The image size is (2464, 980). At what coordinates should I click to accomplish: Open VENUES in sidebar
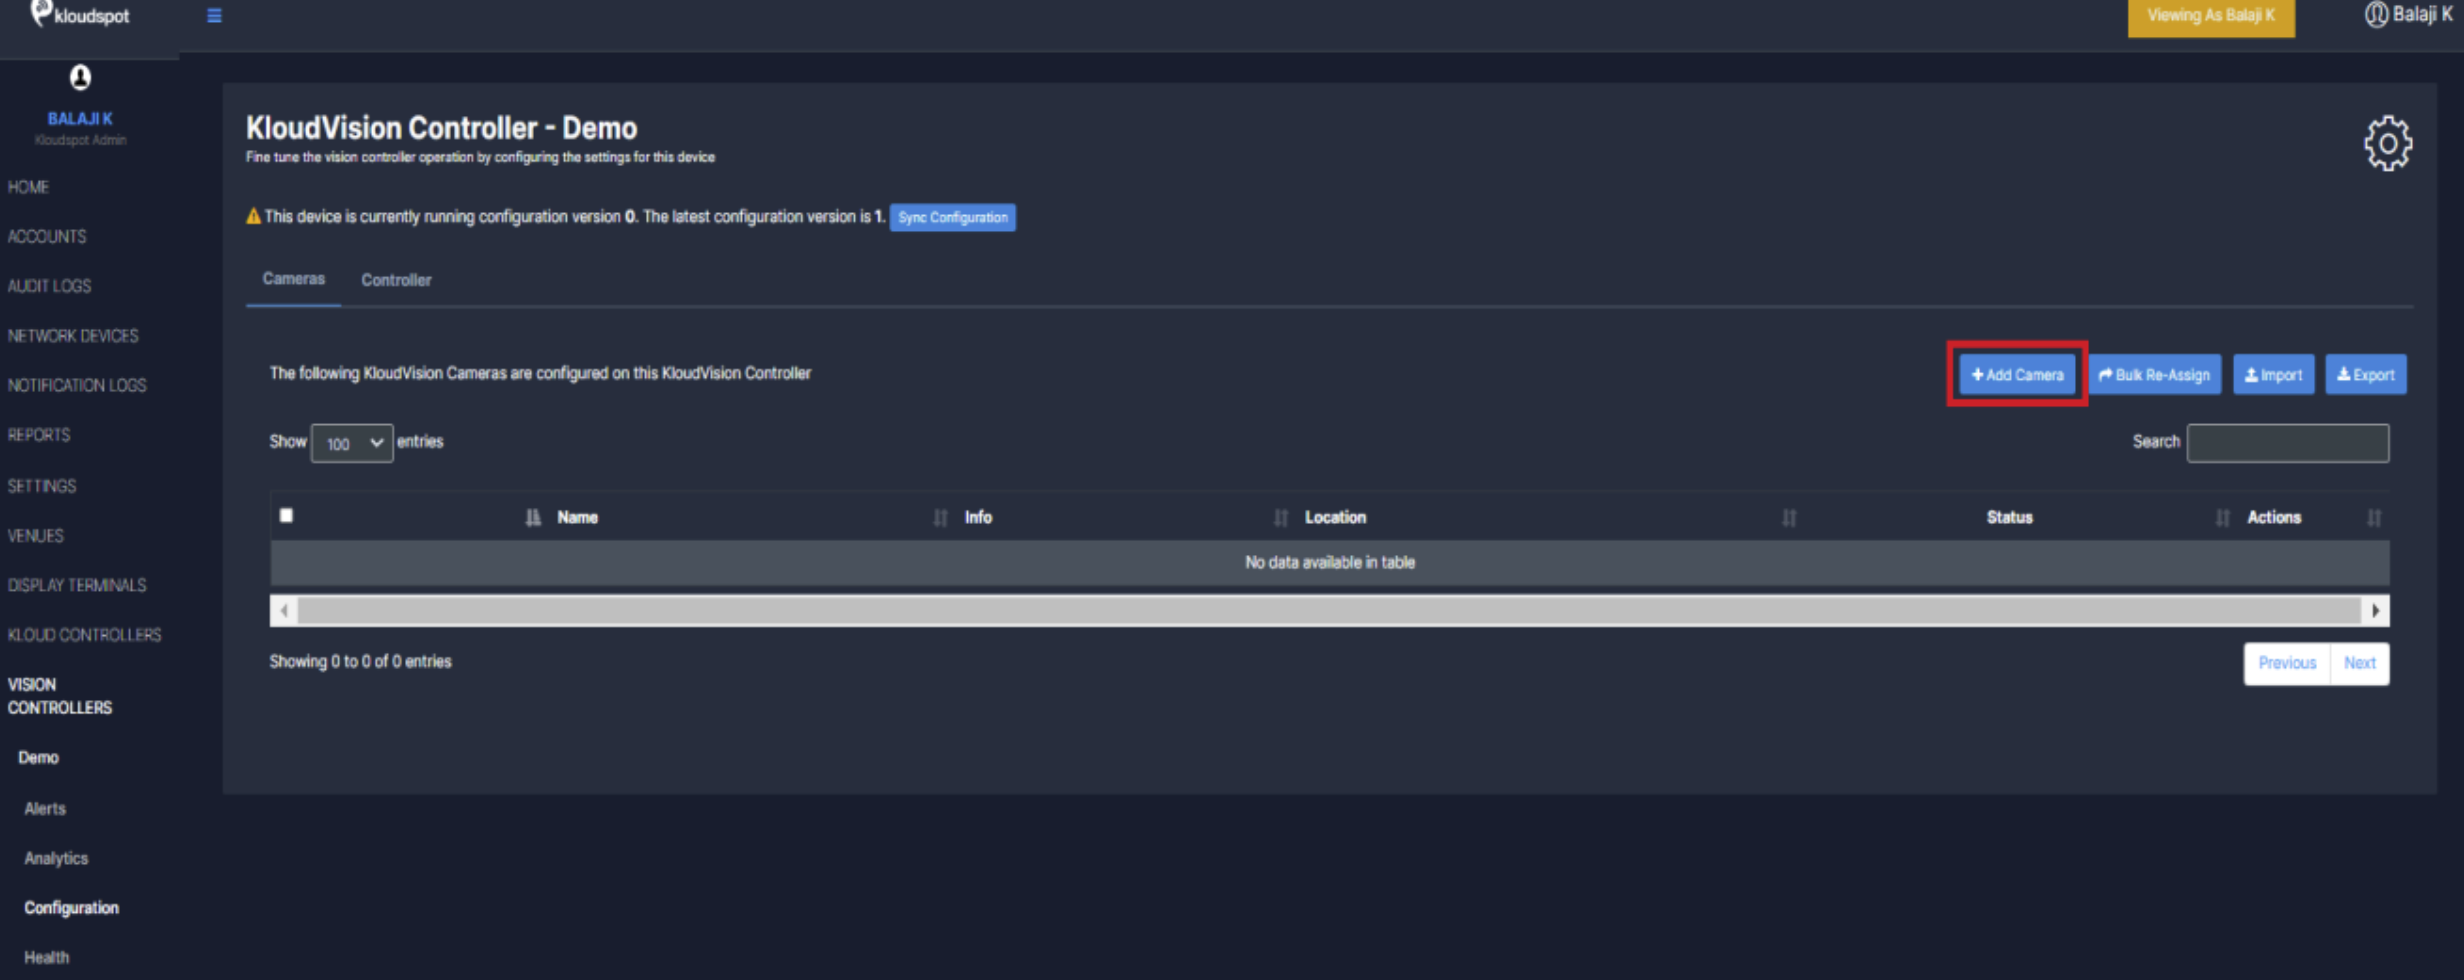(36, 536)
